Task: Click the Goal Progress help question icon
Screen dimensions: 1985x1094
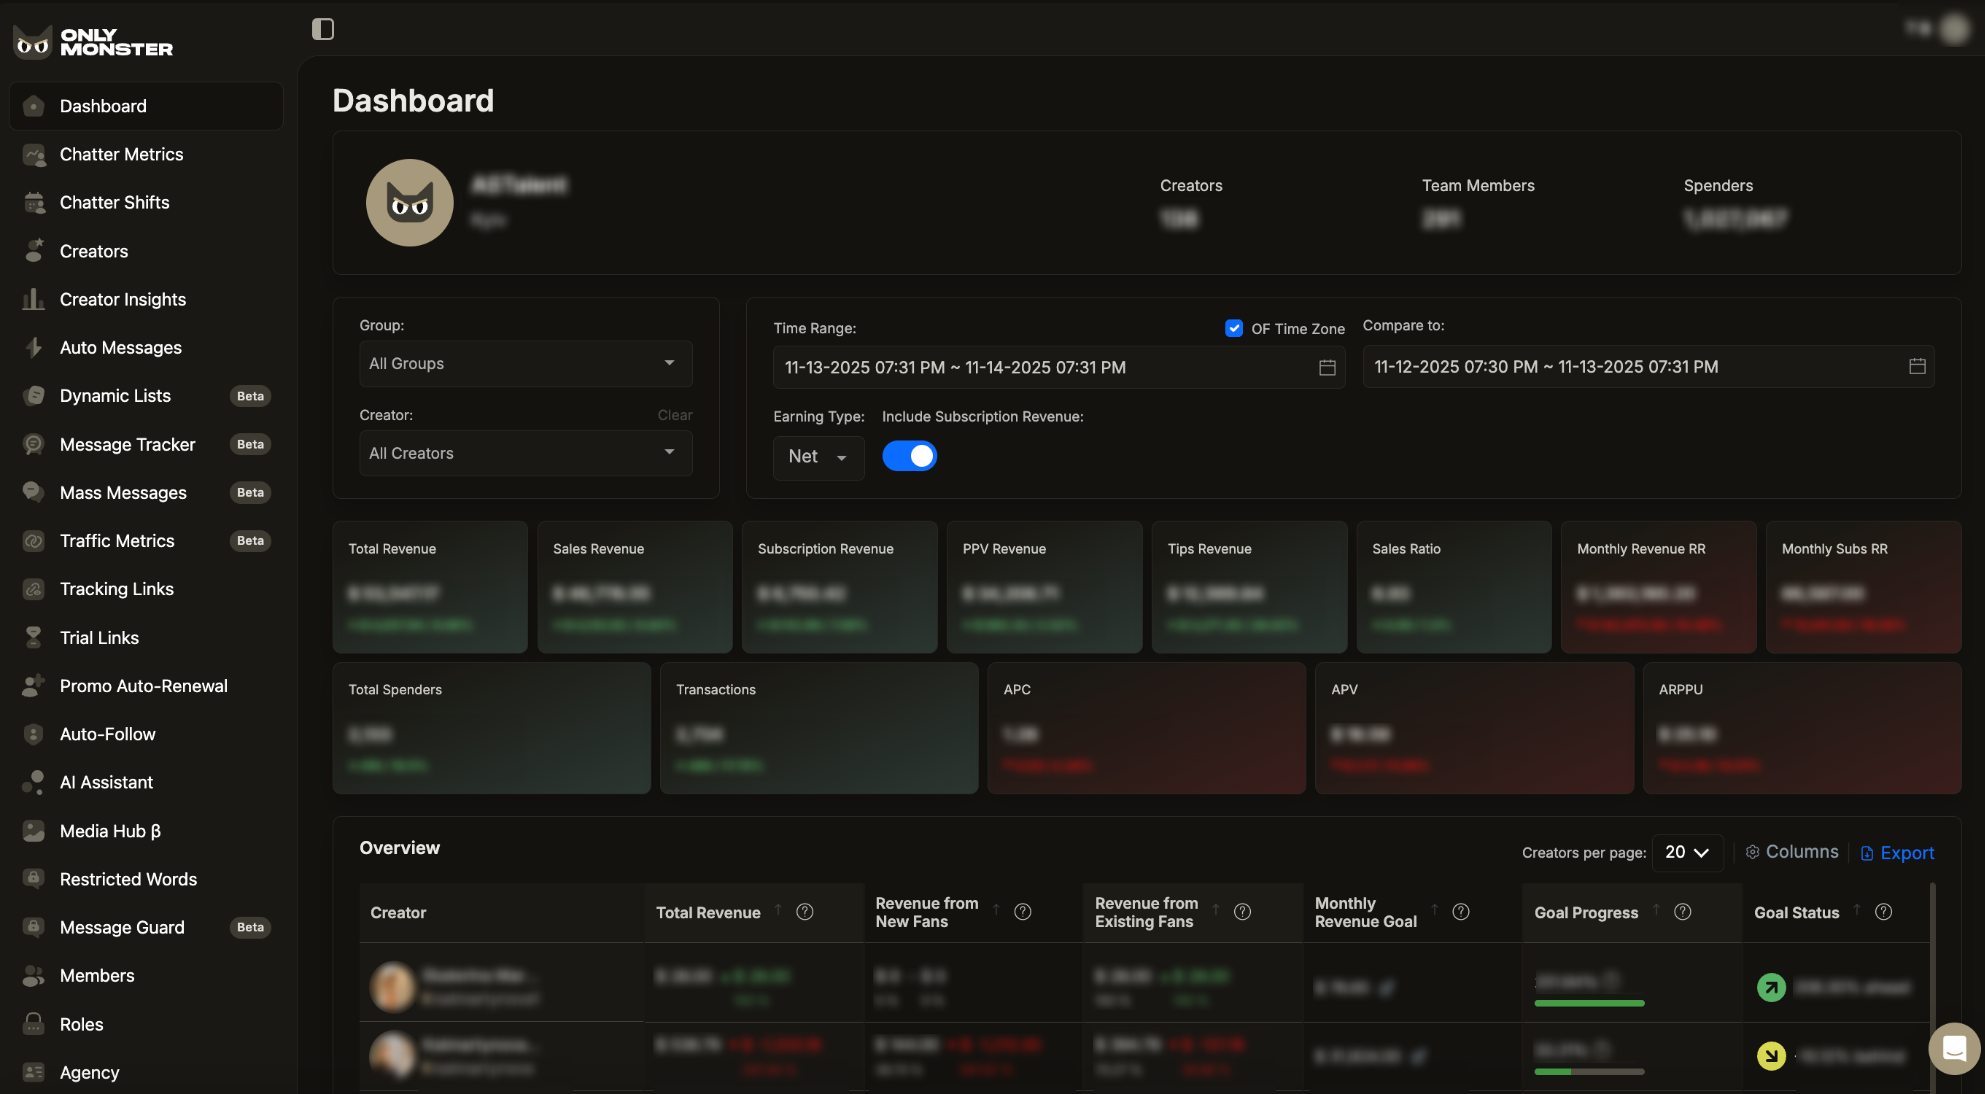Action: [x=1682, y=912]
